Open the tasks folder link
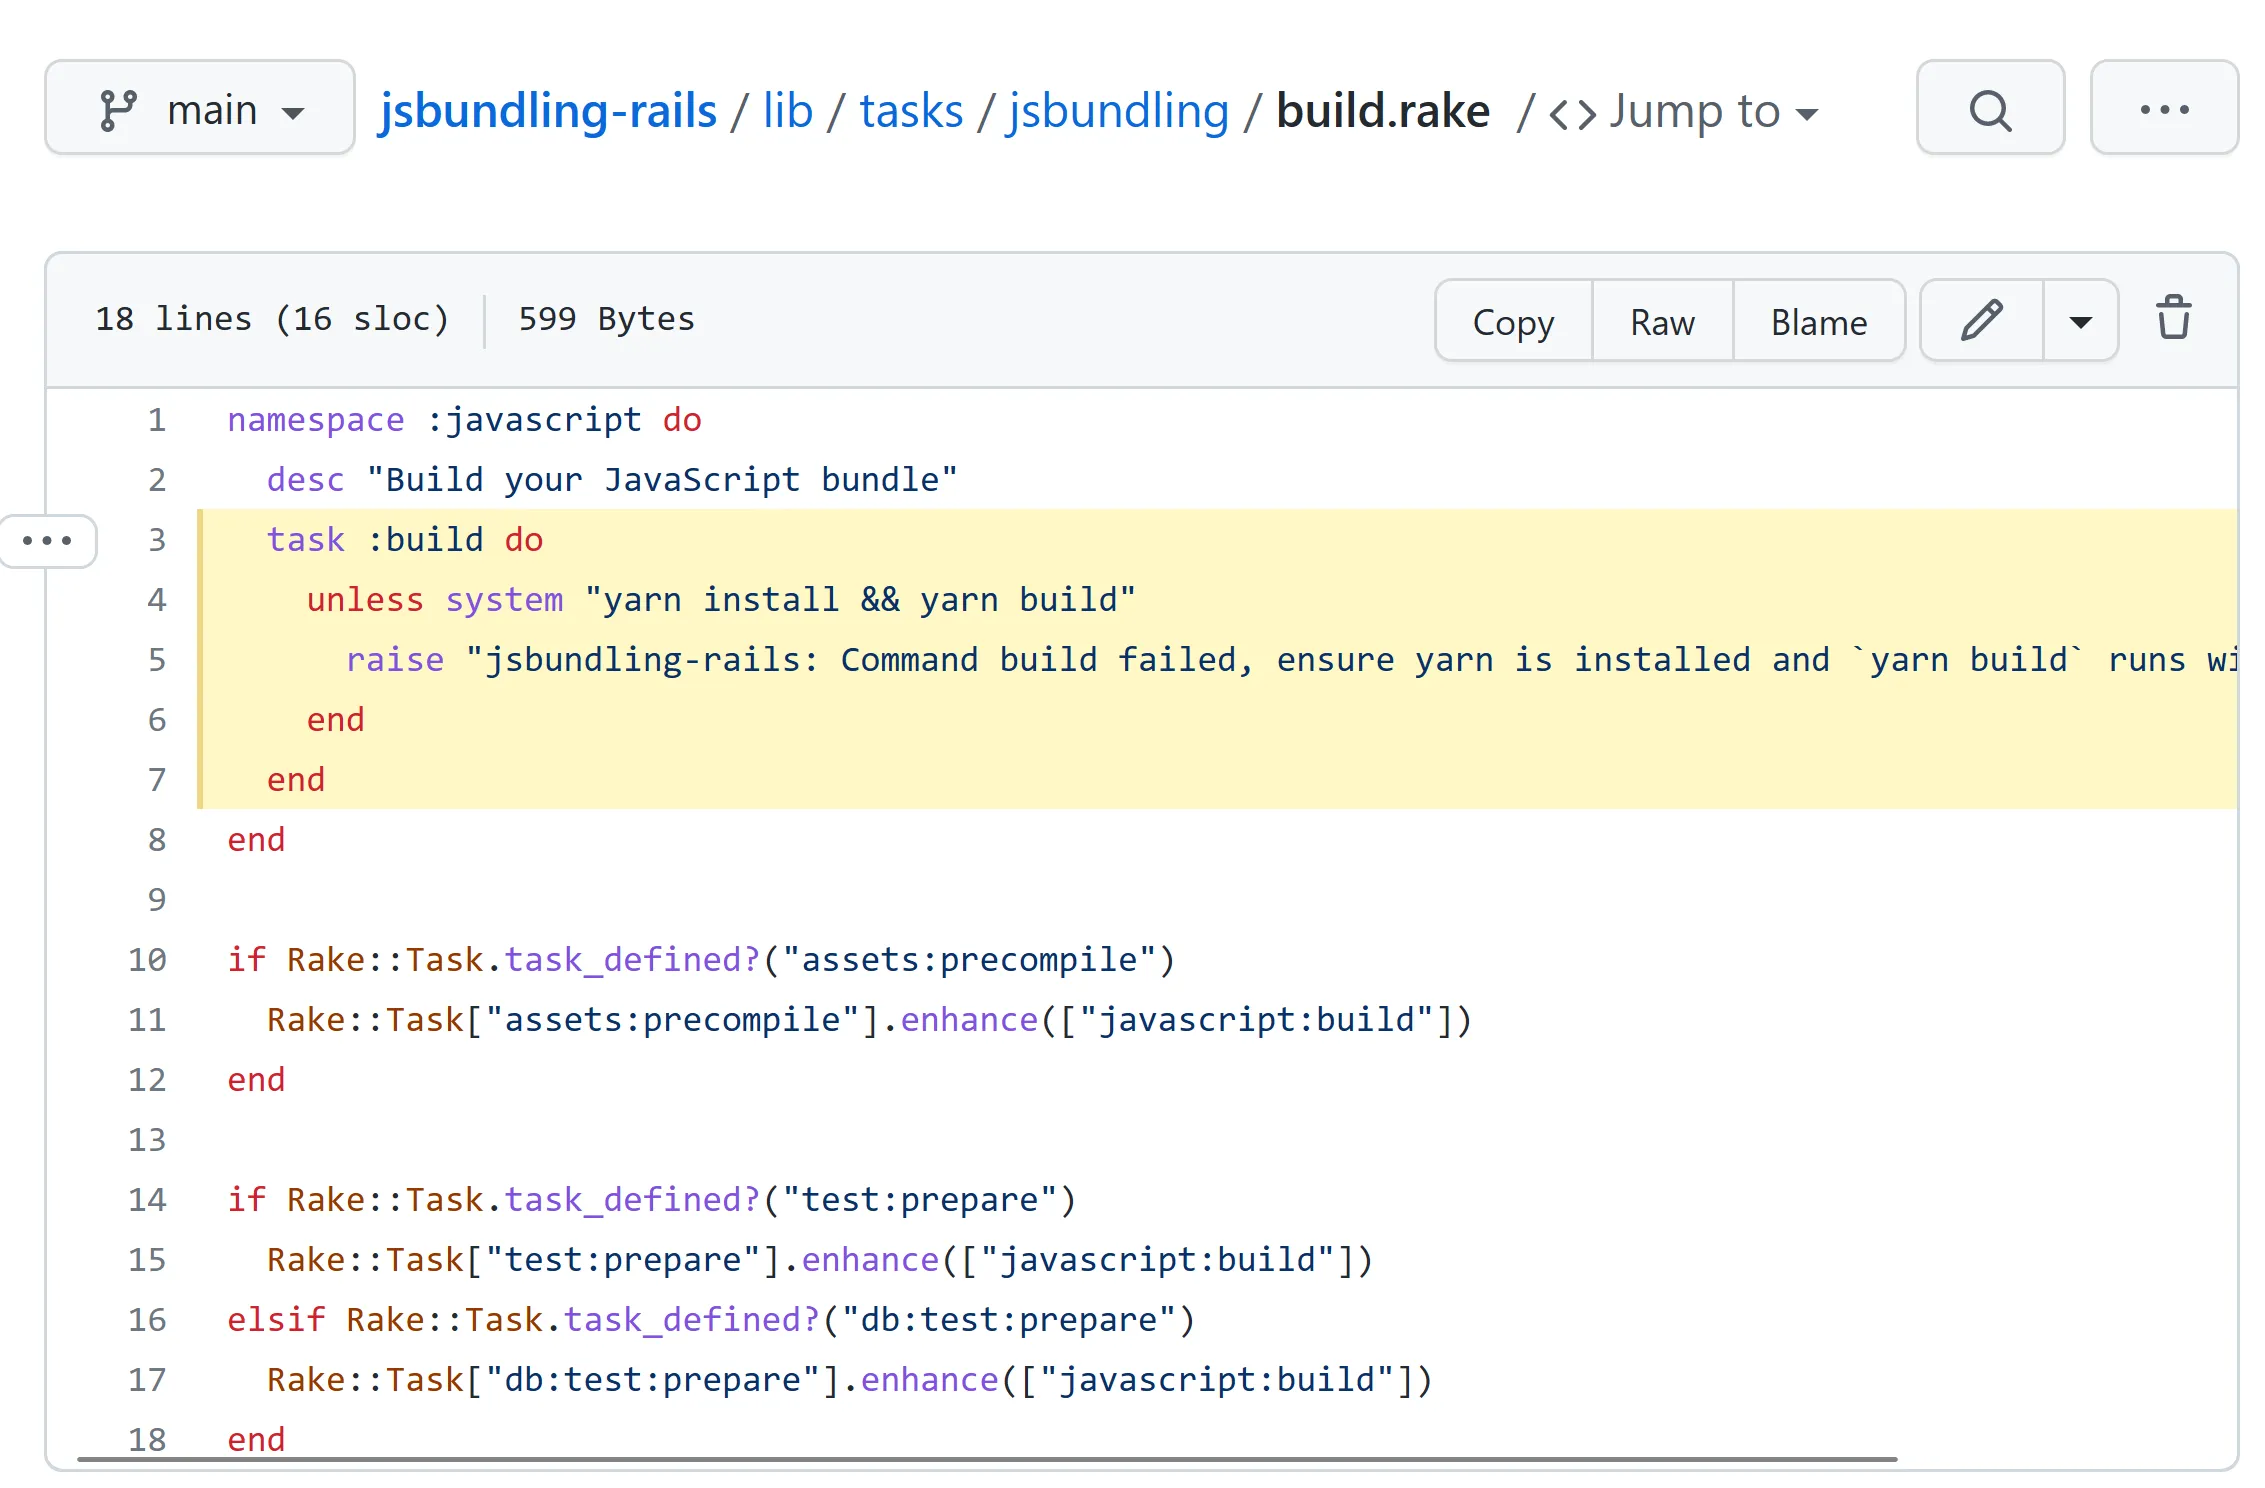The image size is (2265, 1488). coord(910,110)
